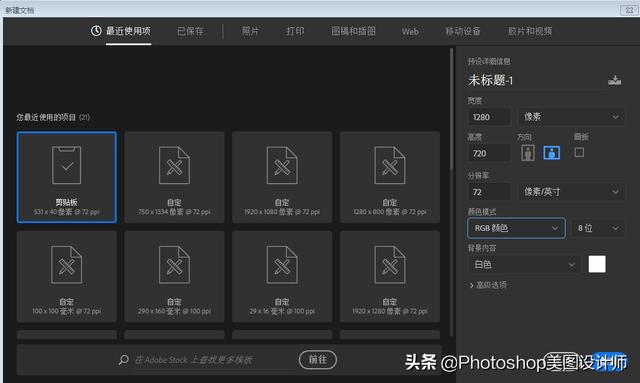This screenshot has height=383, width=640.
Task: Select the 1280 x 800 像素 preset
Action: [390, 177]
